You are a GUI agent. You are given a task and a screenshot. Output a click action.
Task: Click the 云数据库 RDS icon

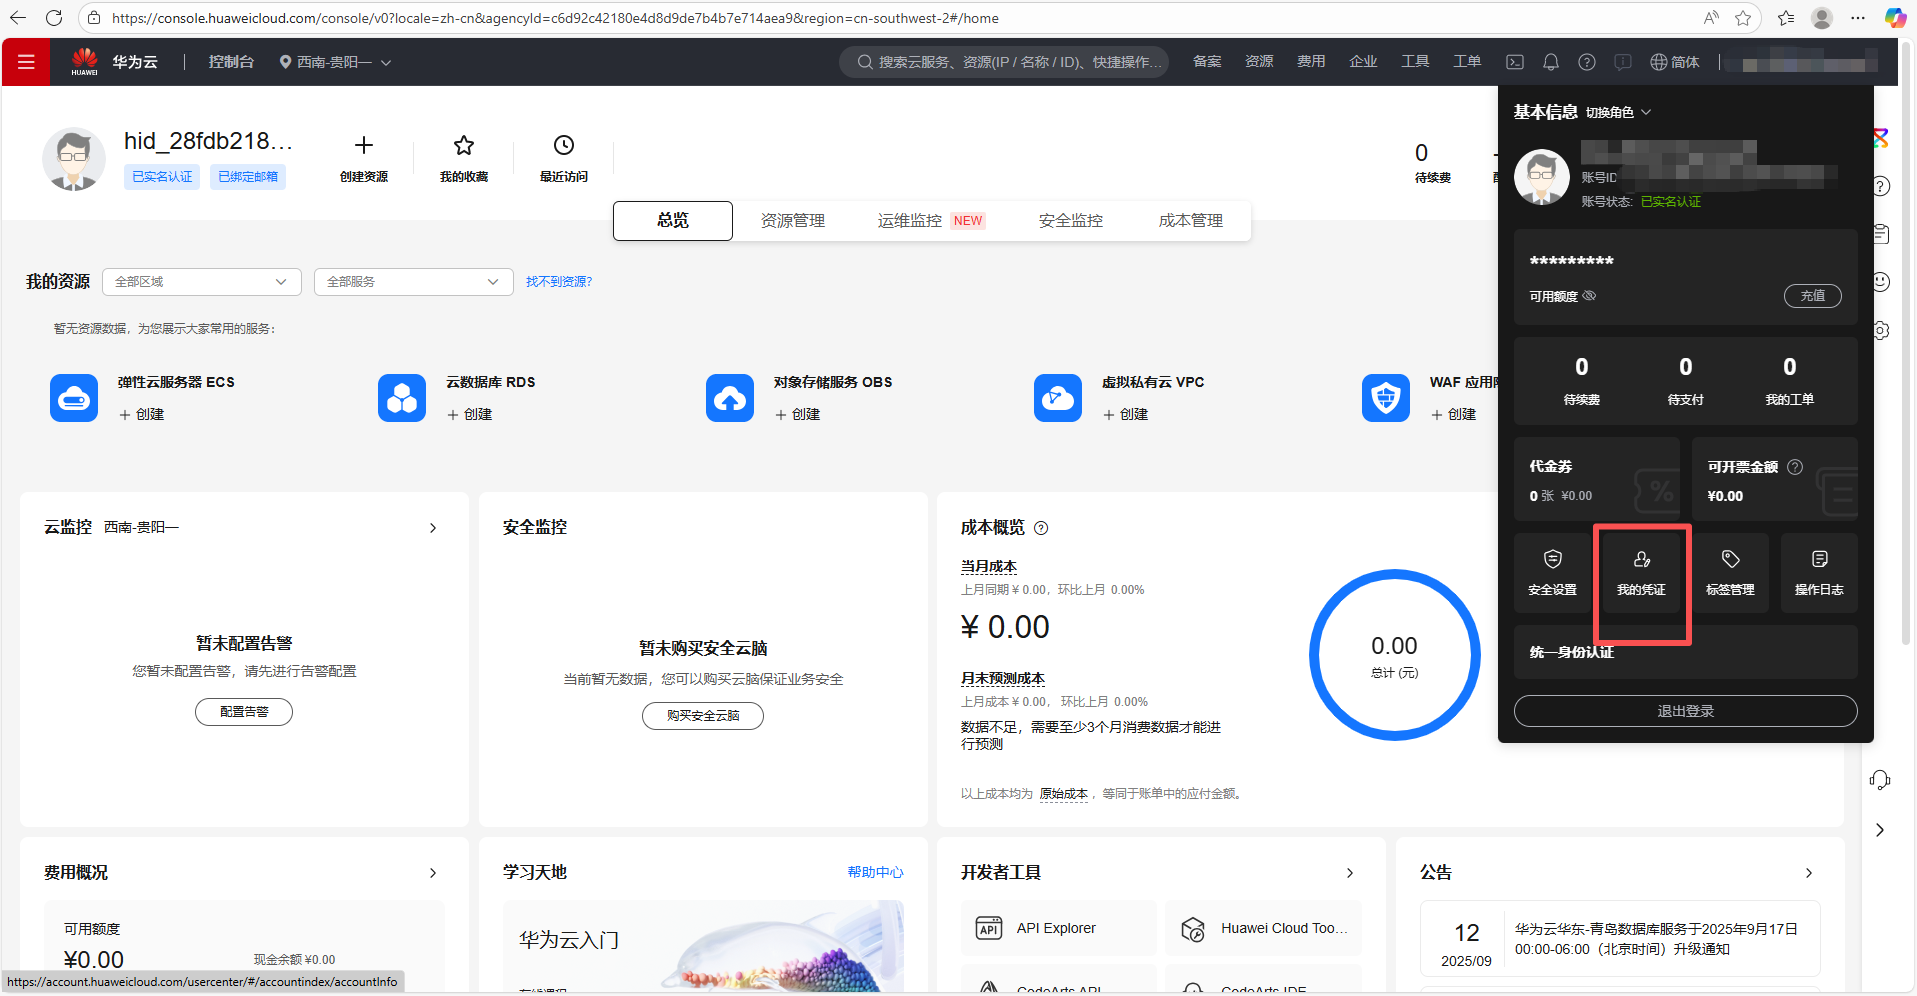[x=402, y=398]
